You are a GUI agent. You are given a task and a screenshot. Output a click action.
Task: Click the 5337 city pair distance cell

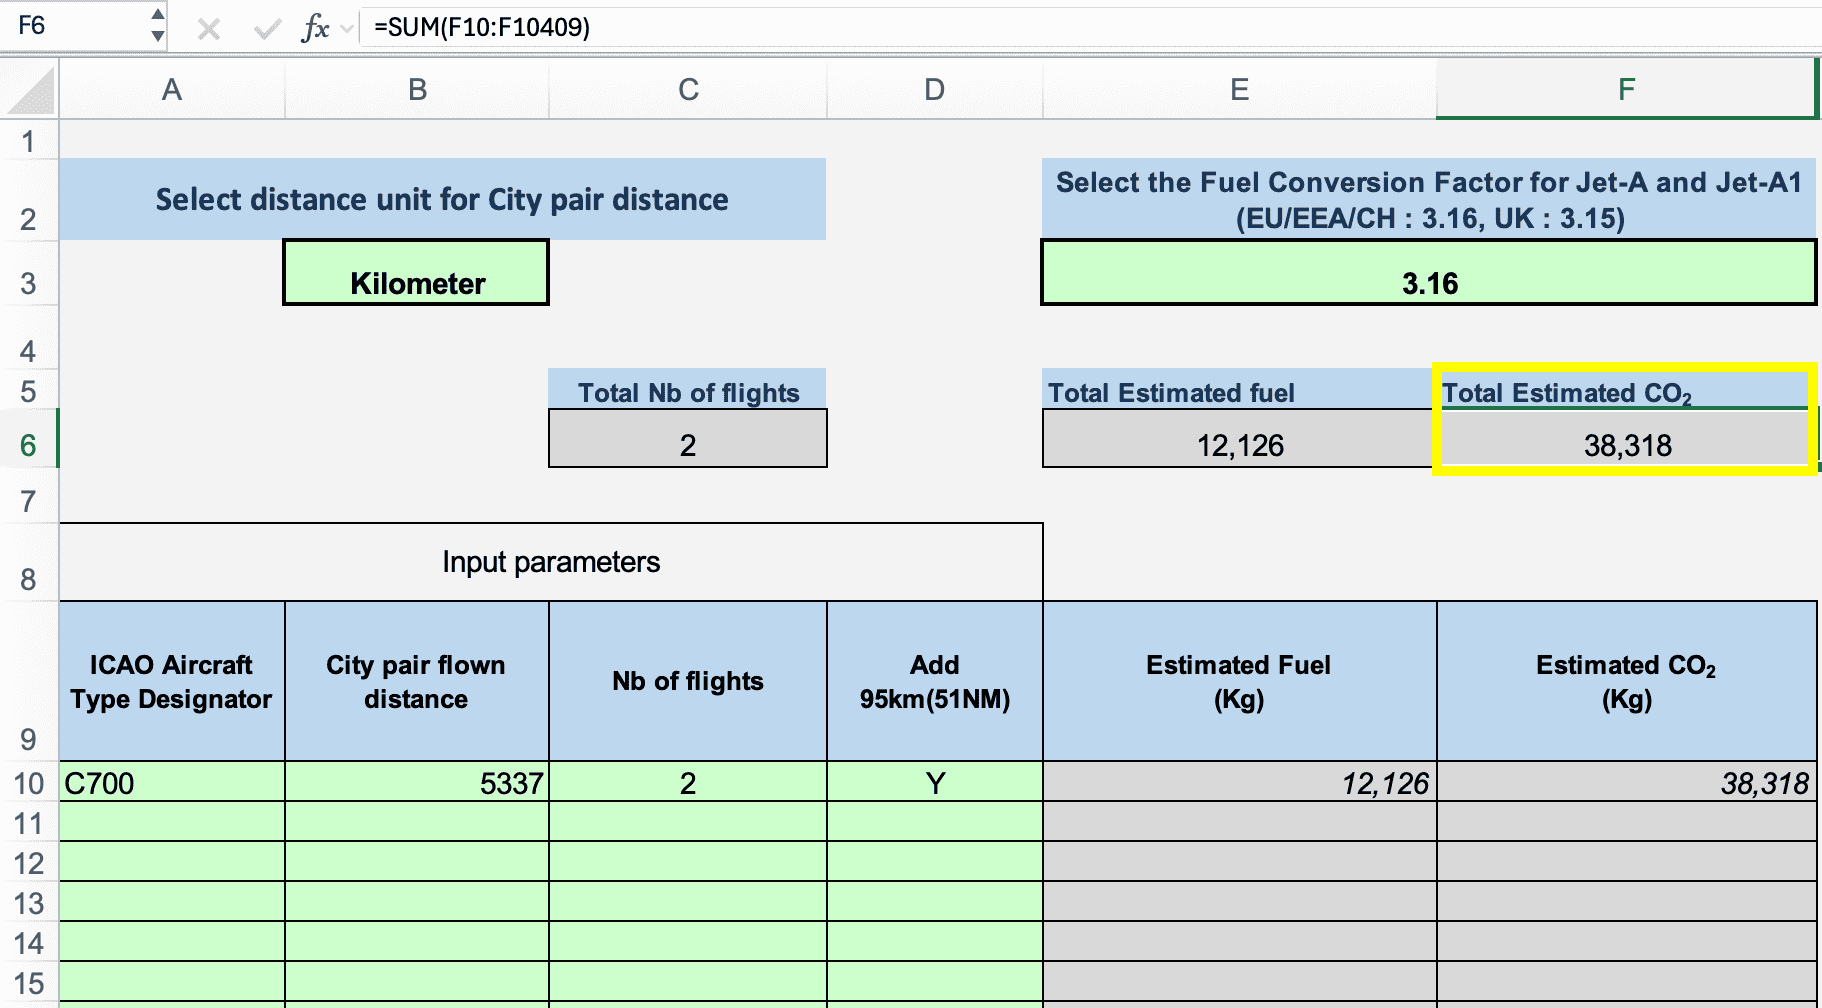pos(417,782)
